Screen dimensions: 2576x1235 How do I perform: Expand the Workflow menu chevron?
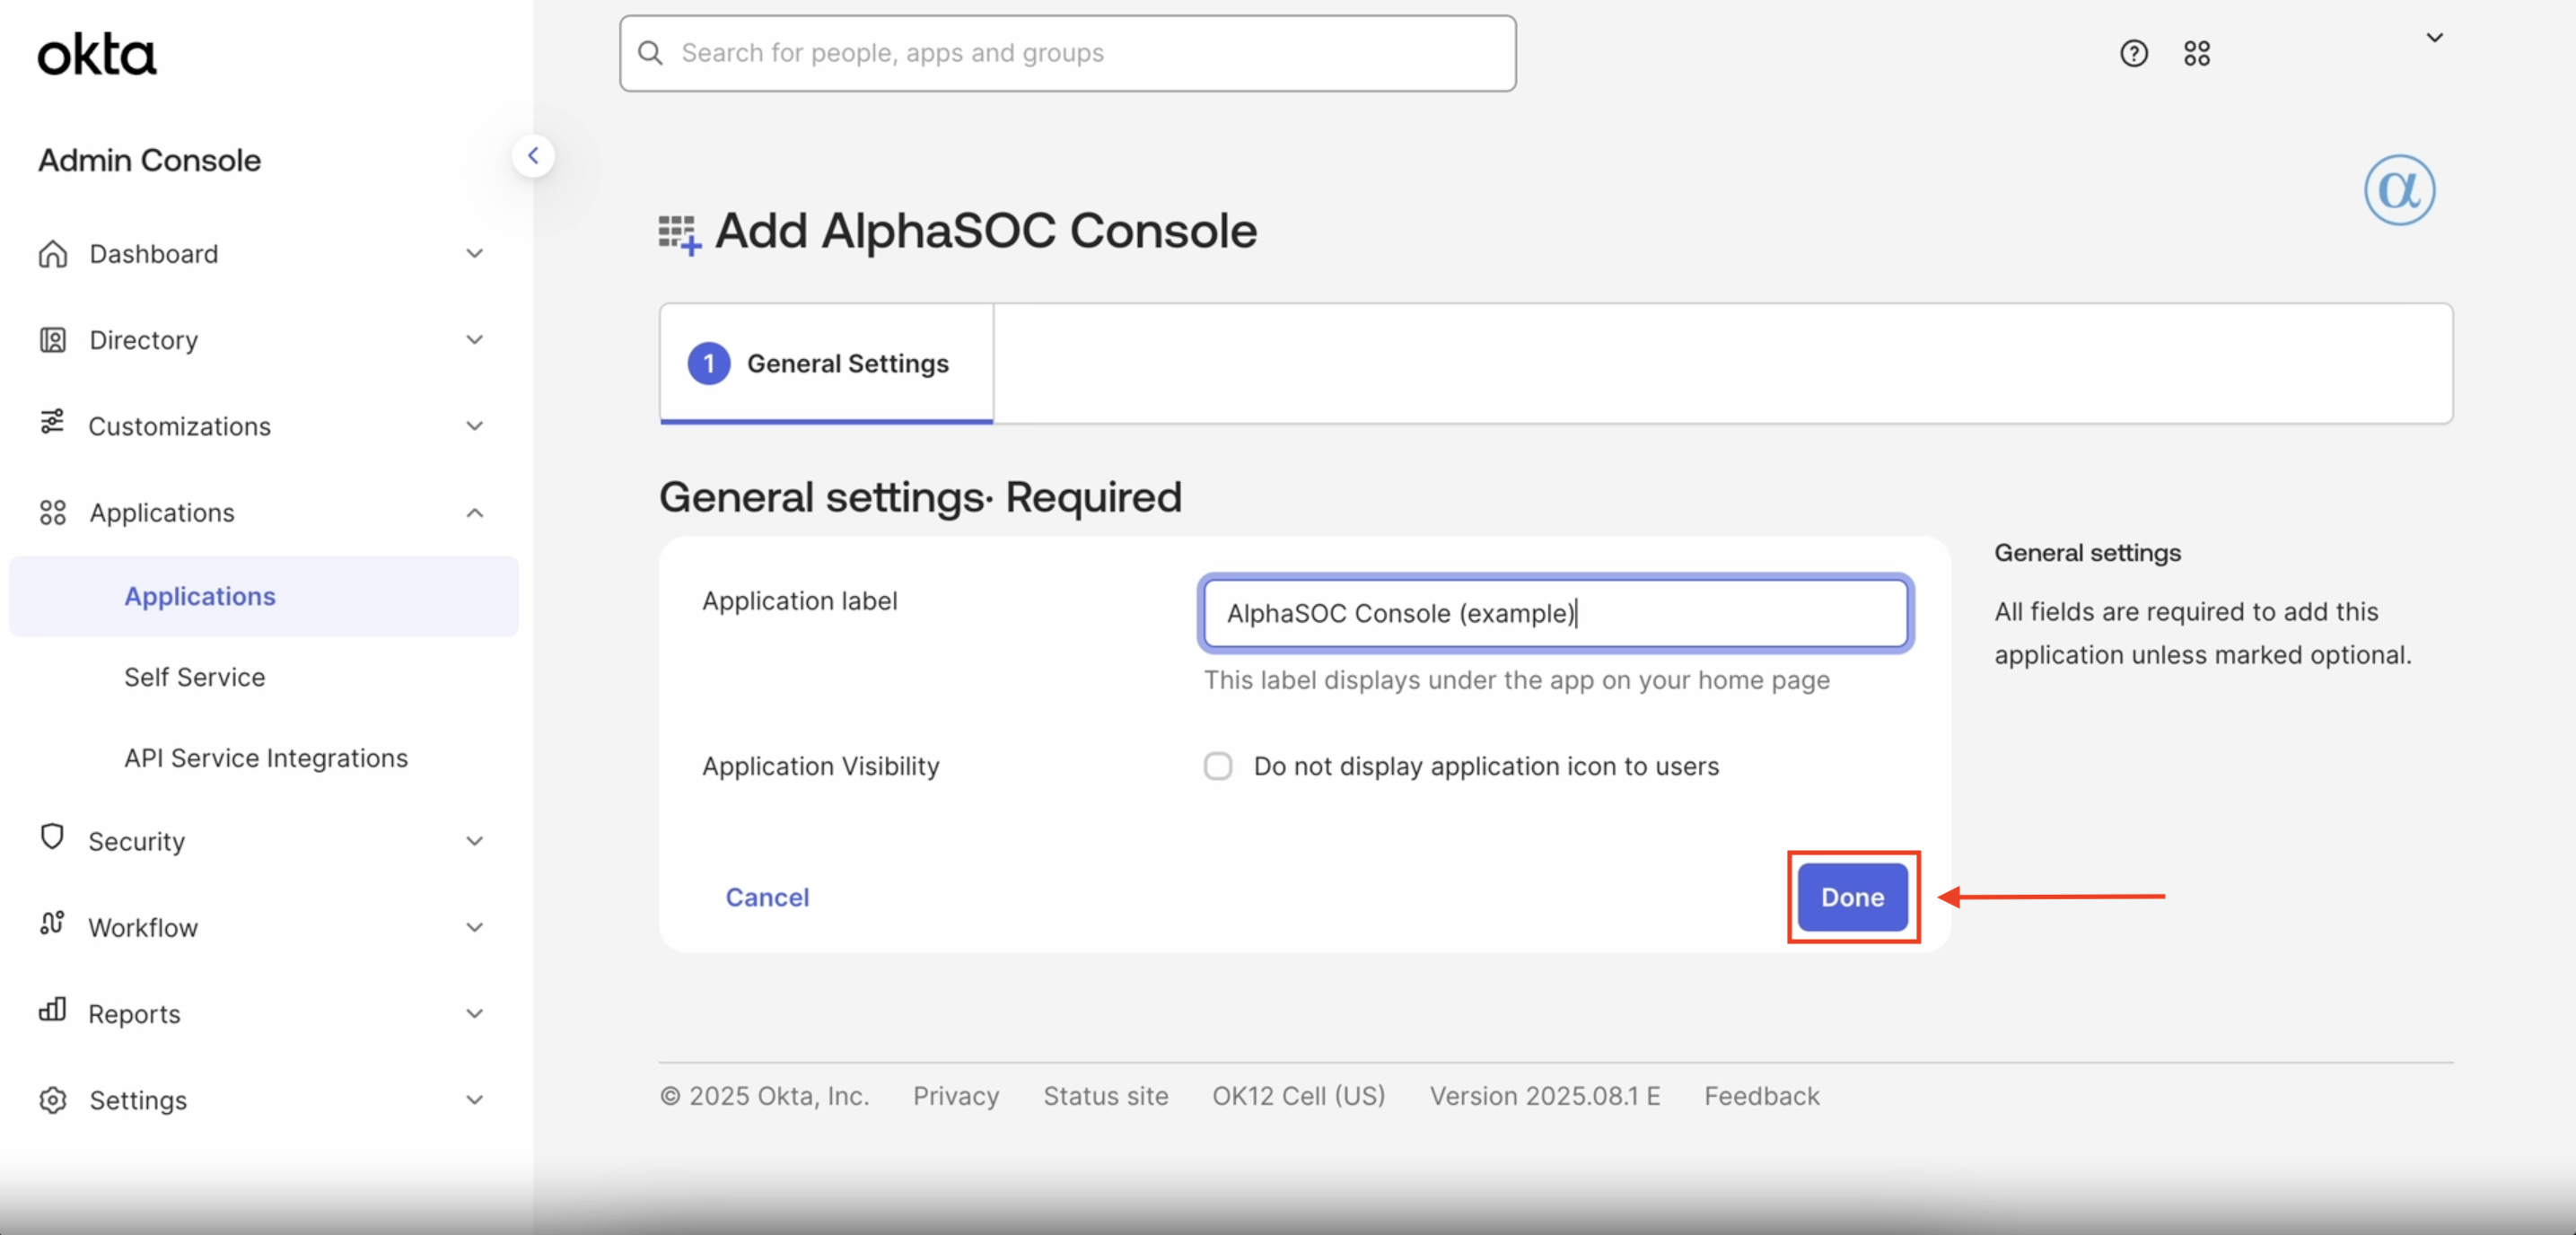click(x=475, y=927)
